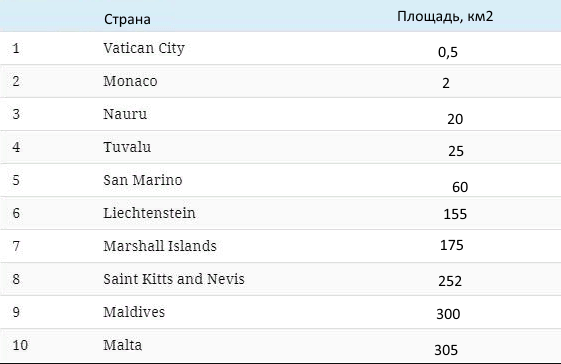Click Saint Kitts and Nevis text
The width and height of the screenshot is (561, 364).
click(174, 279)
